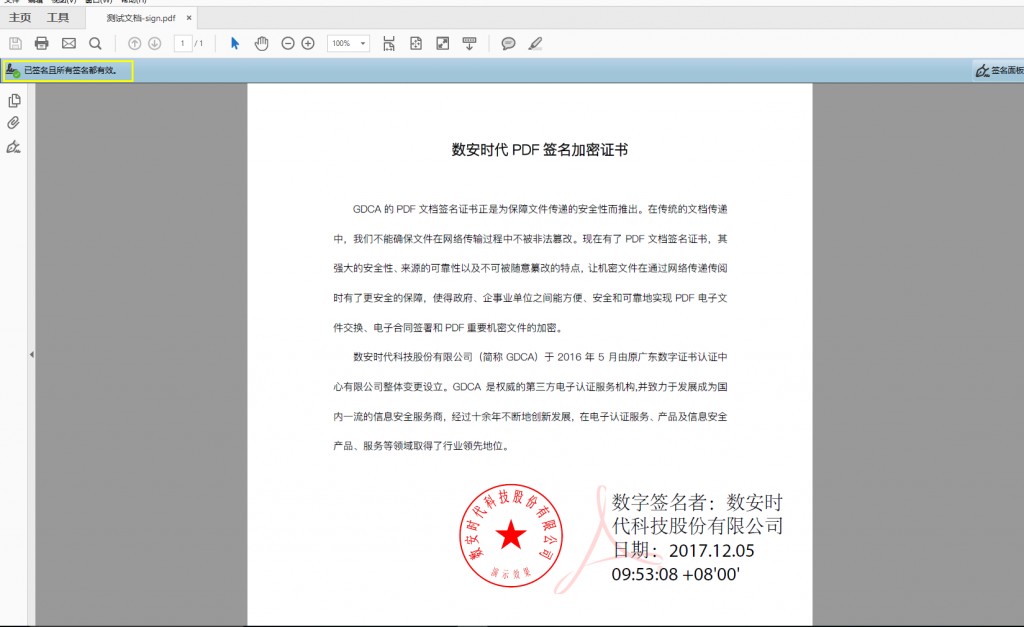Select the Highlight text pen tool
The width and height of the screenshot is (1024, 627).
(x=536, y=44)
